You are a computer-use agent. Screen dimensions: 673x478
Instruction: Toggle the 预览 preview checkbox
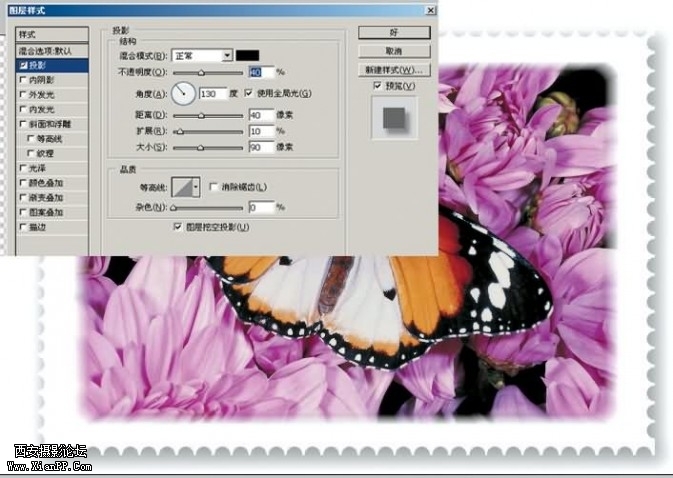[x=377, y=86]
